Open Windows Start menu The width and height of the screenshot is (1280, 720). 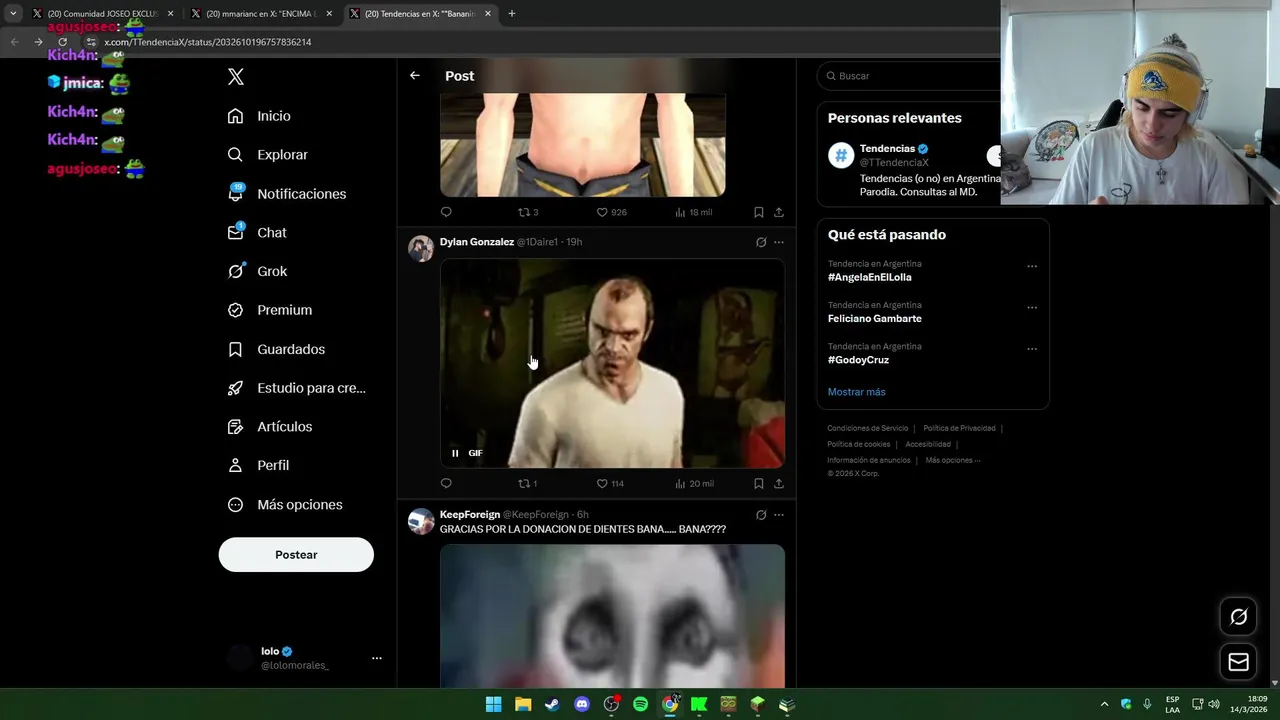click(493, 704)
